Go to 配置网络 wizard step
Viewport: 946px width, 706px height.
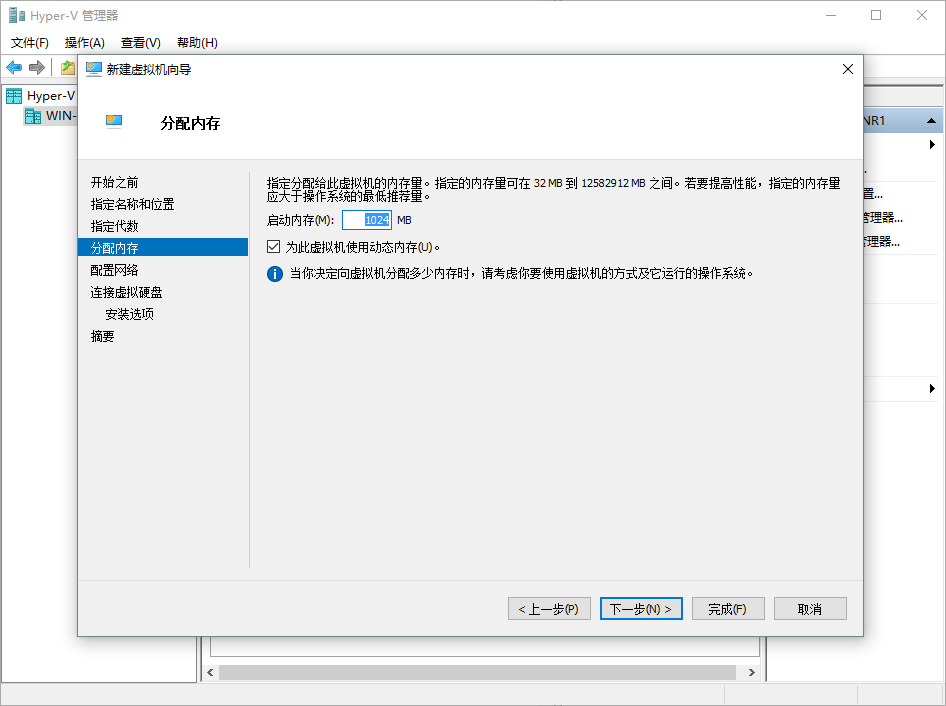pos(115,270)
